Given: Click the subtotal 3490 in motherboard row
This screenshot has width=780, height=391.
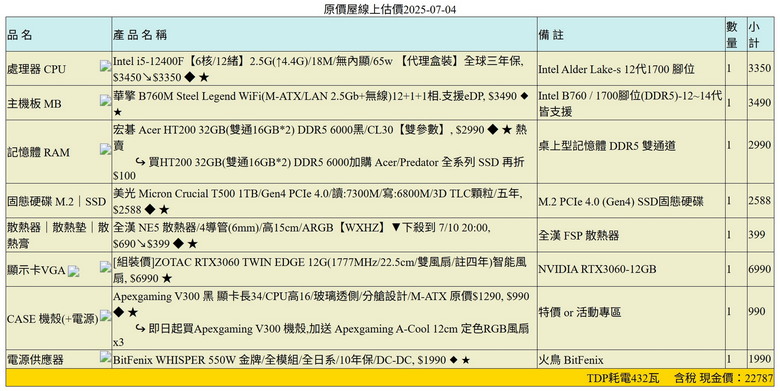Looking at the screenshot, I should pyautogui.click(x=760, y=103).
